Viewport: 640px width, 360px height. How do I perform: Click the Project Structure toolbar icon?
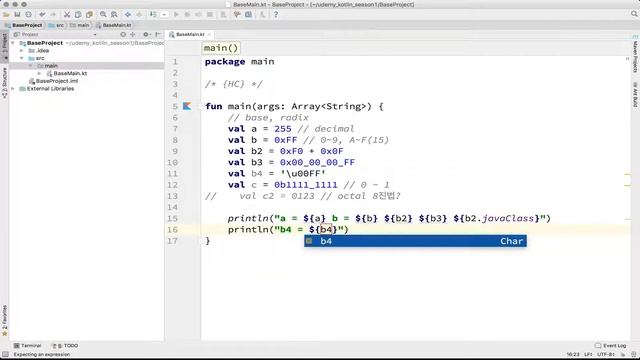(249, 14)
